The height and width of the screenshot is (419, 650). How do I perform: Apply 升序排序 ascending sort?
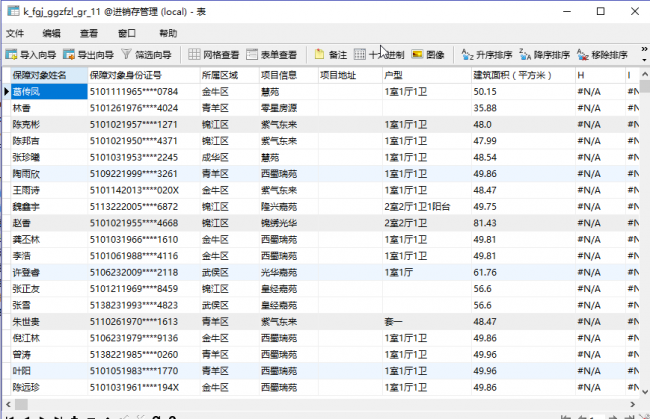(x=487, y=54)
